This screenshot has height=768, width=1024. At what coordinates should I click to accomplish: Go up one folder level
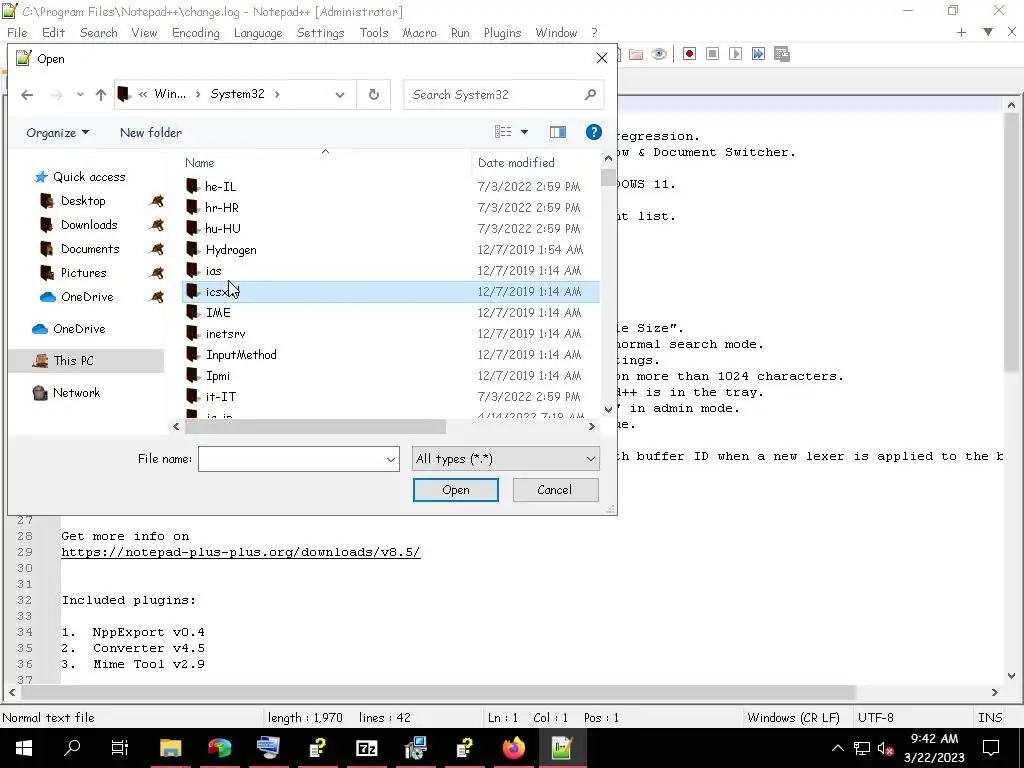101,95
